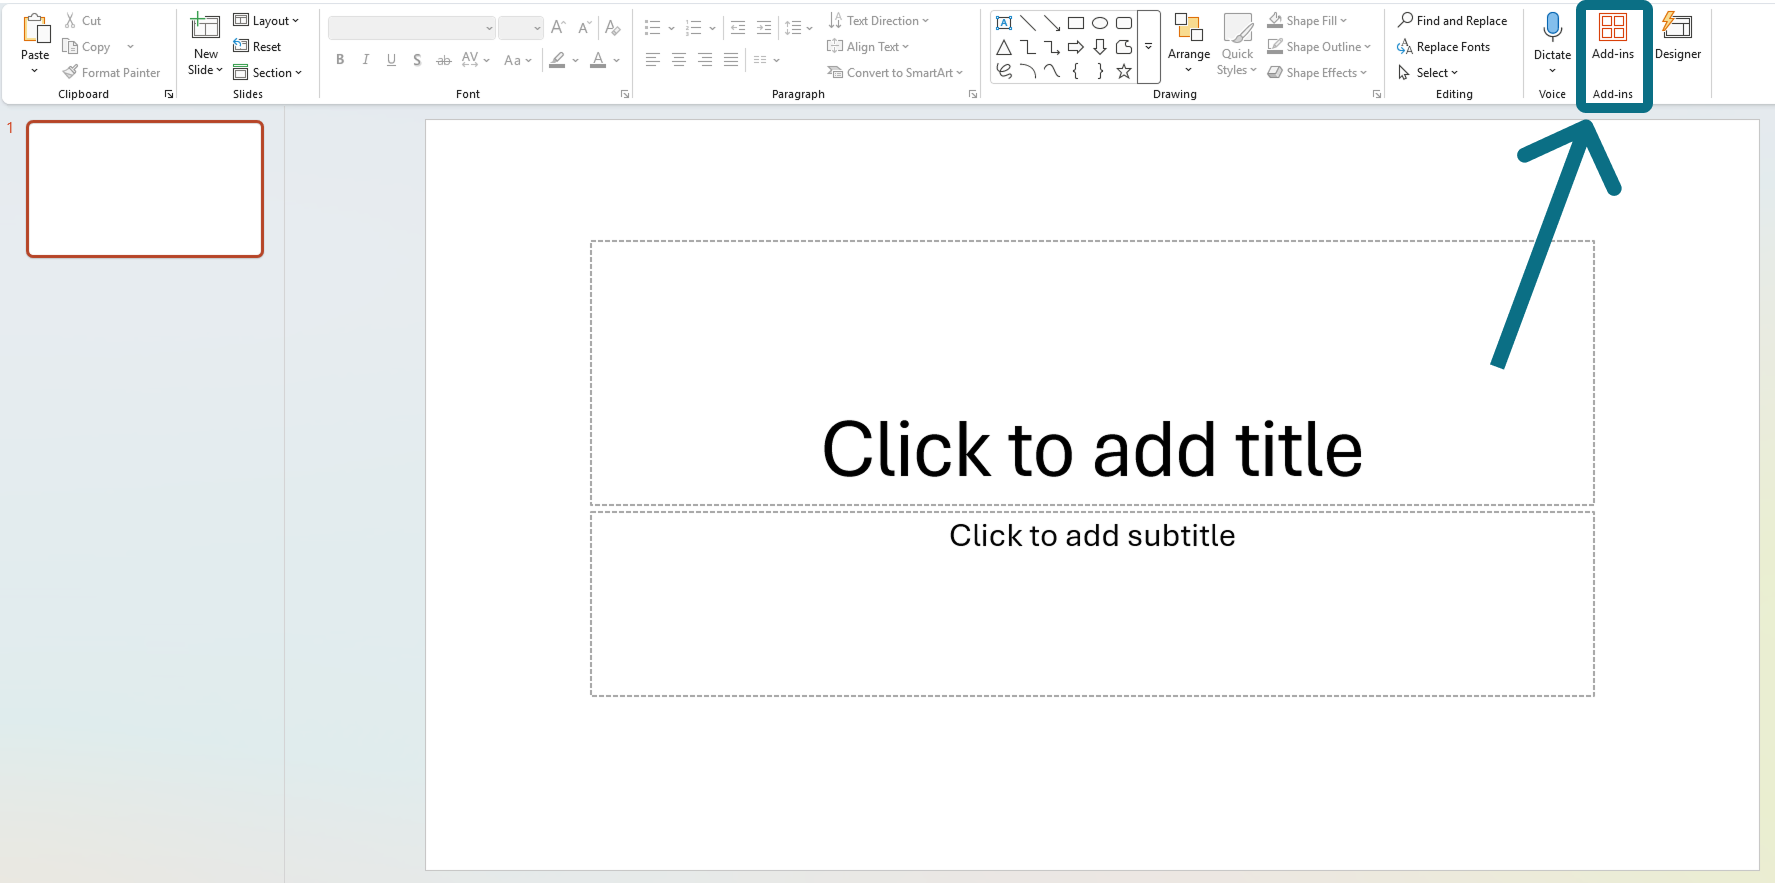Center the paragraph text
The width and height of the screenshot is (1775, 883).
(x=679, y=60)
